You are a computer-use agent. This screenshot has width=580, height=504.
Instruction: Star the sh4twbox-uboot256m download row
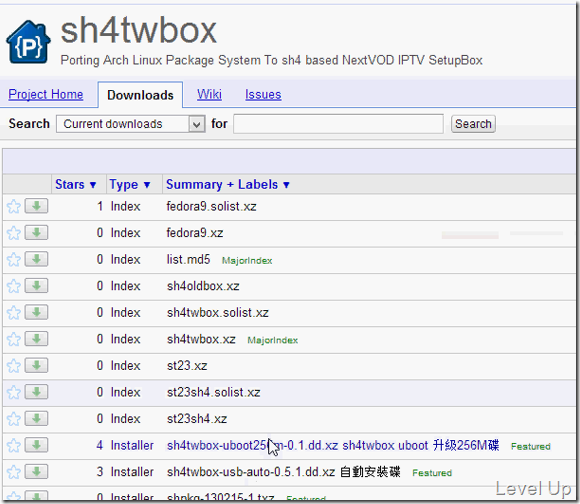pos(14,446)
